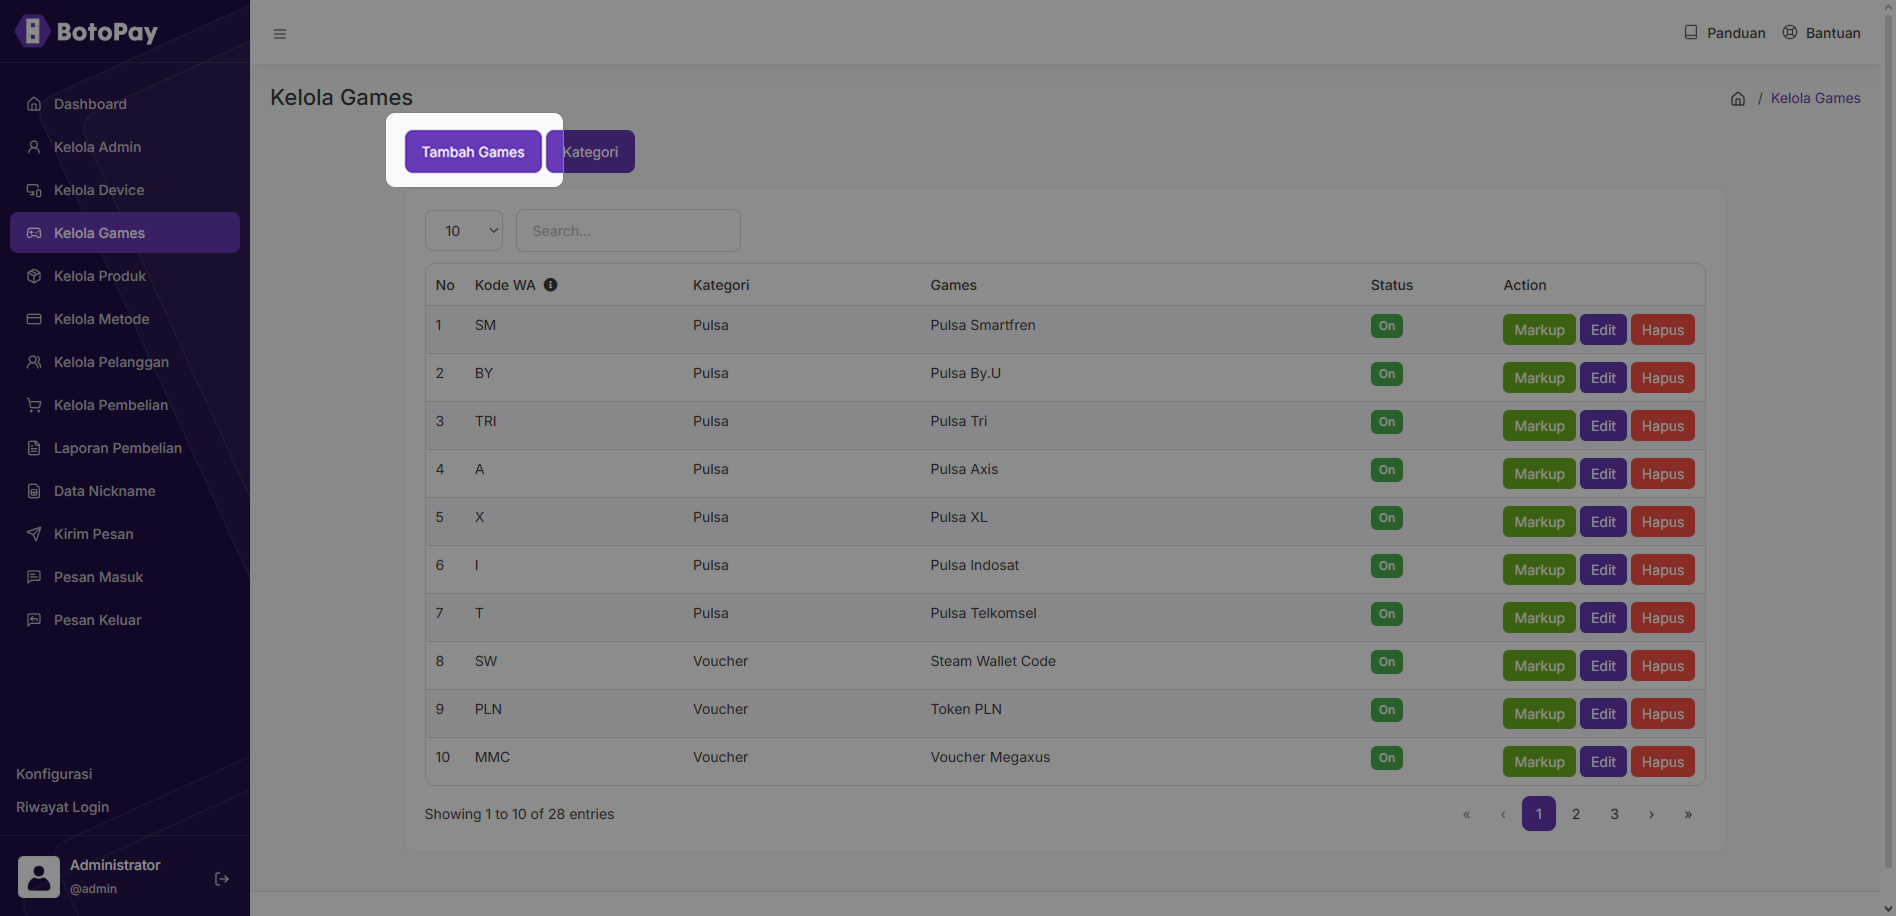
Task: Click the Games column header
Action: [953, 285]
